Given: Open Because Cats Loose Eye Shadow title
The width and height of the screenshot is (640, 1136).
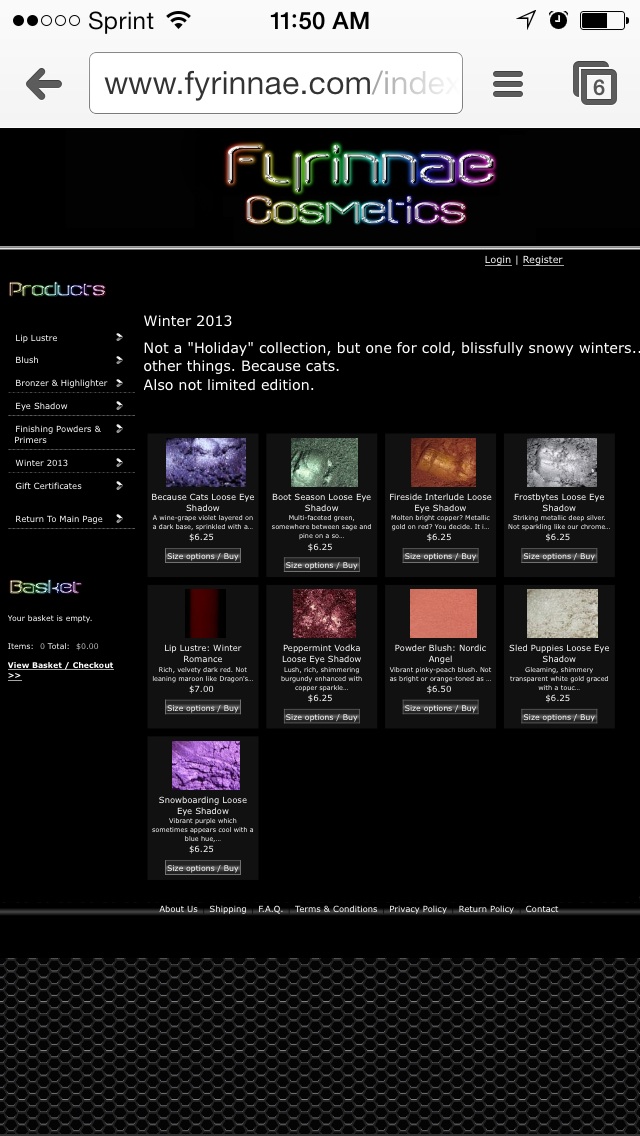Looking at the screenshot, I should tap(203, 502).
